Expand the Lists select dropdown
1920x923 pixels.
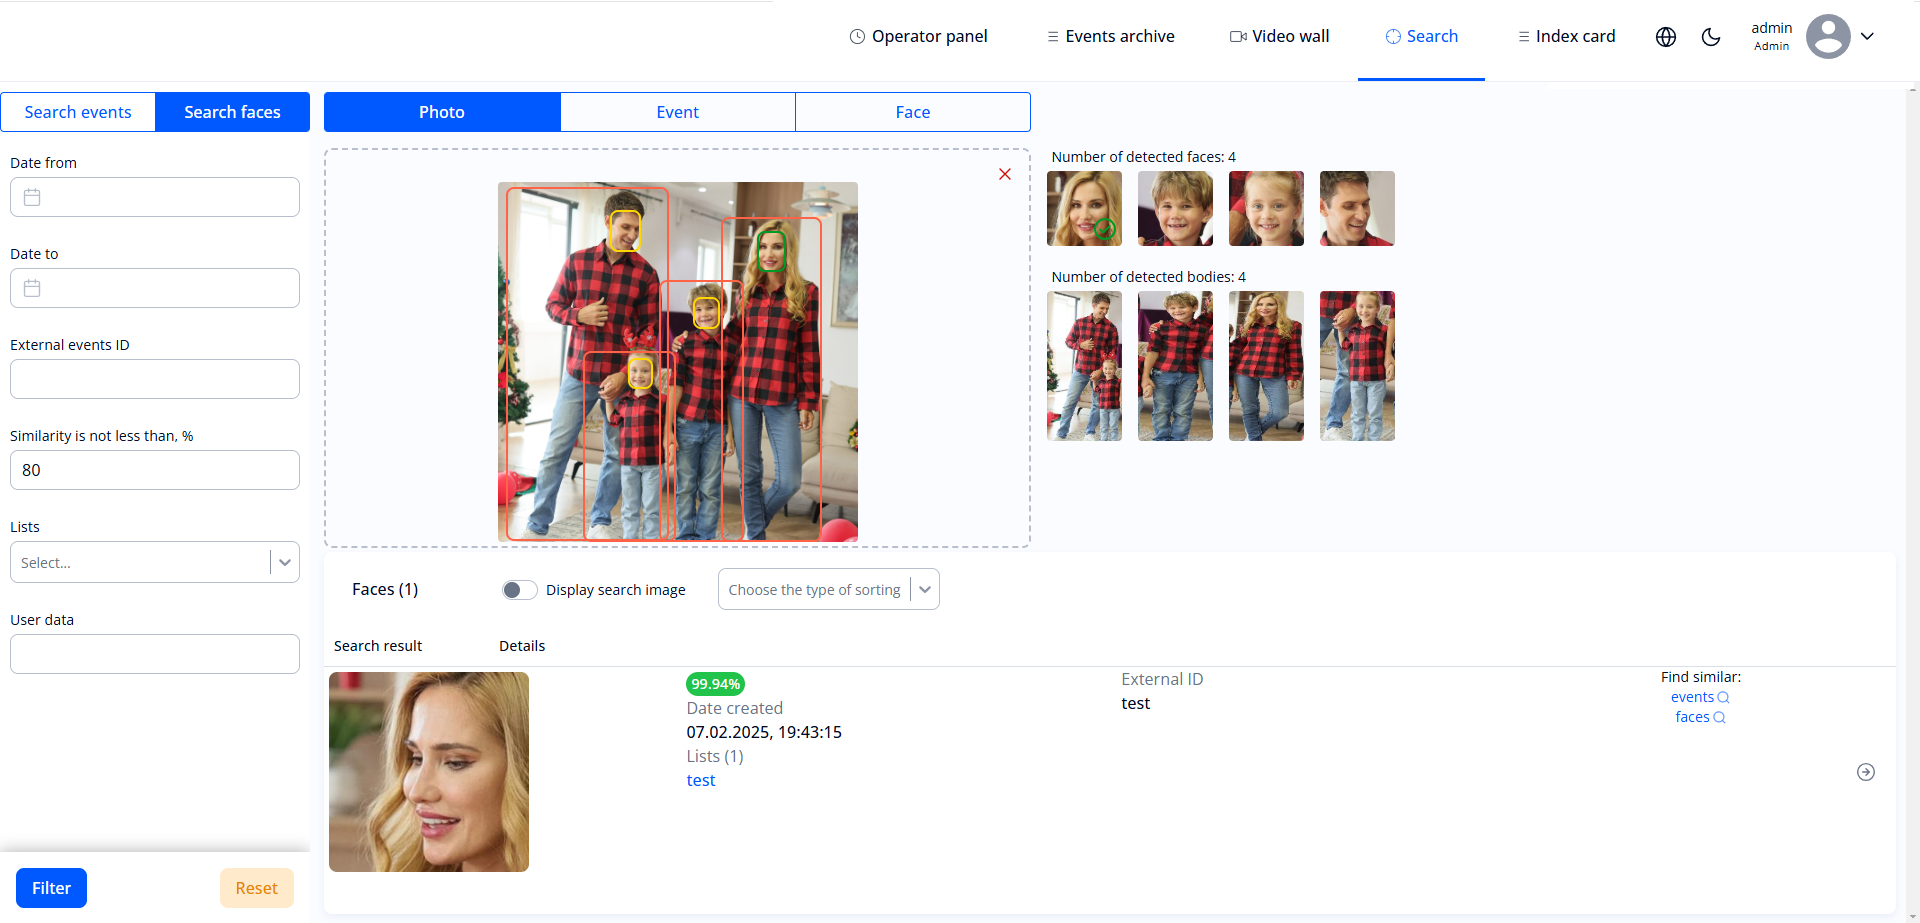click(285, 563)
